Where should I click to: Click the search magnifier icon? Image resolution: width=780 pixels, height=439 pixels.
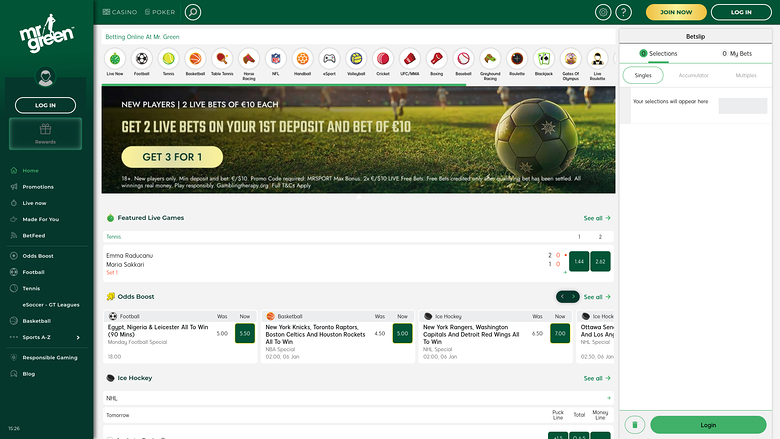tap(193, 12)
